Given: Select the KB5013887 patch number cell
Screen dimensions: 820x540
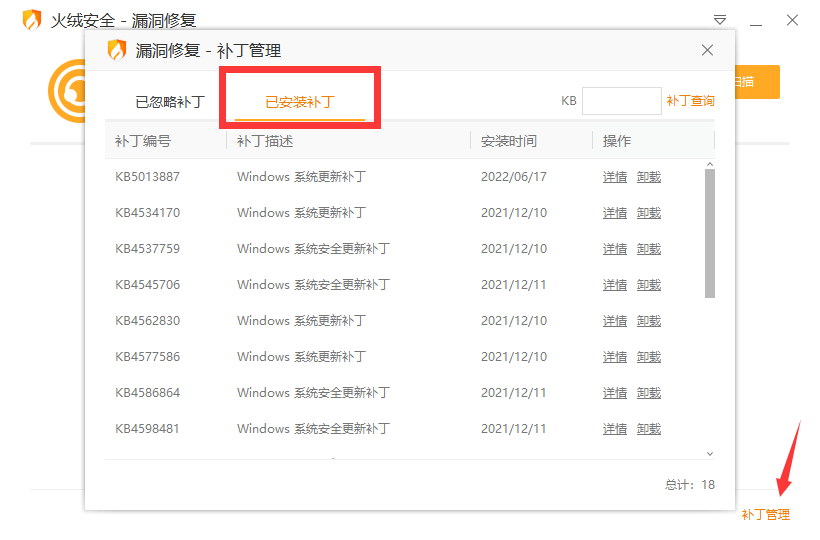Looking at the screenshot, I should (147, 177).
